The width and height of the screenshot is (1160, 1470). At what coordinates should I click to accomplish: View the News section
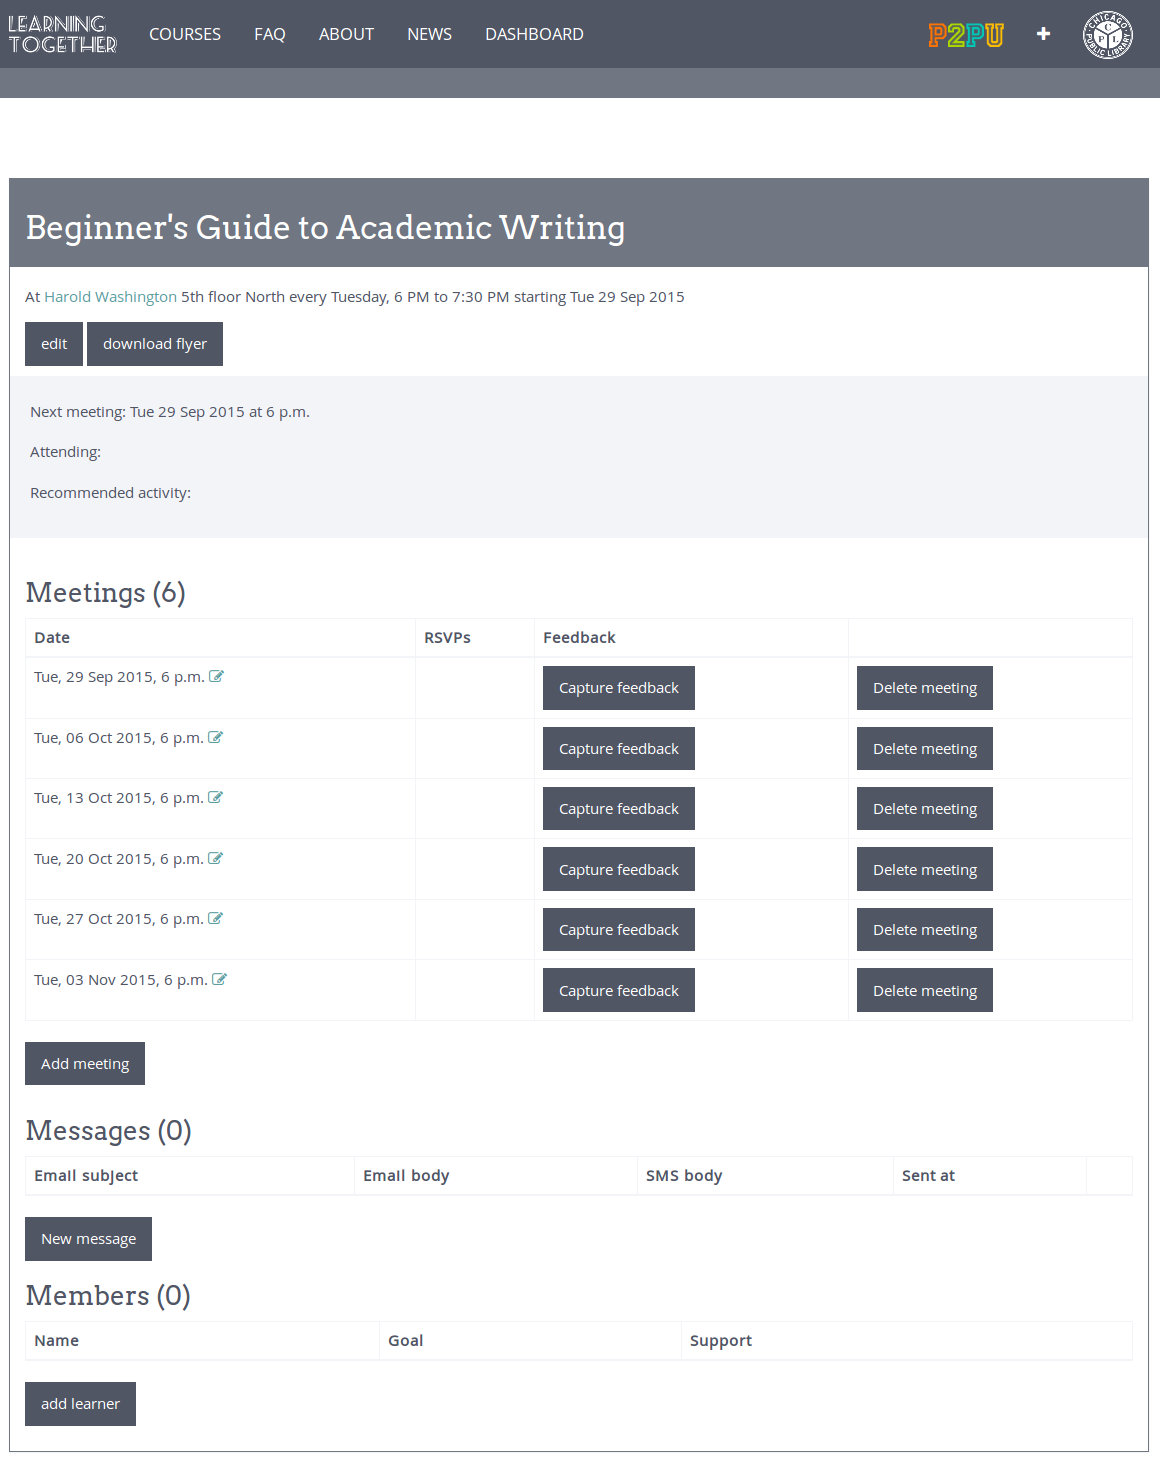pyautogui.click(x=429, y=34)
